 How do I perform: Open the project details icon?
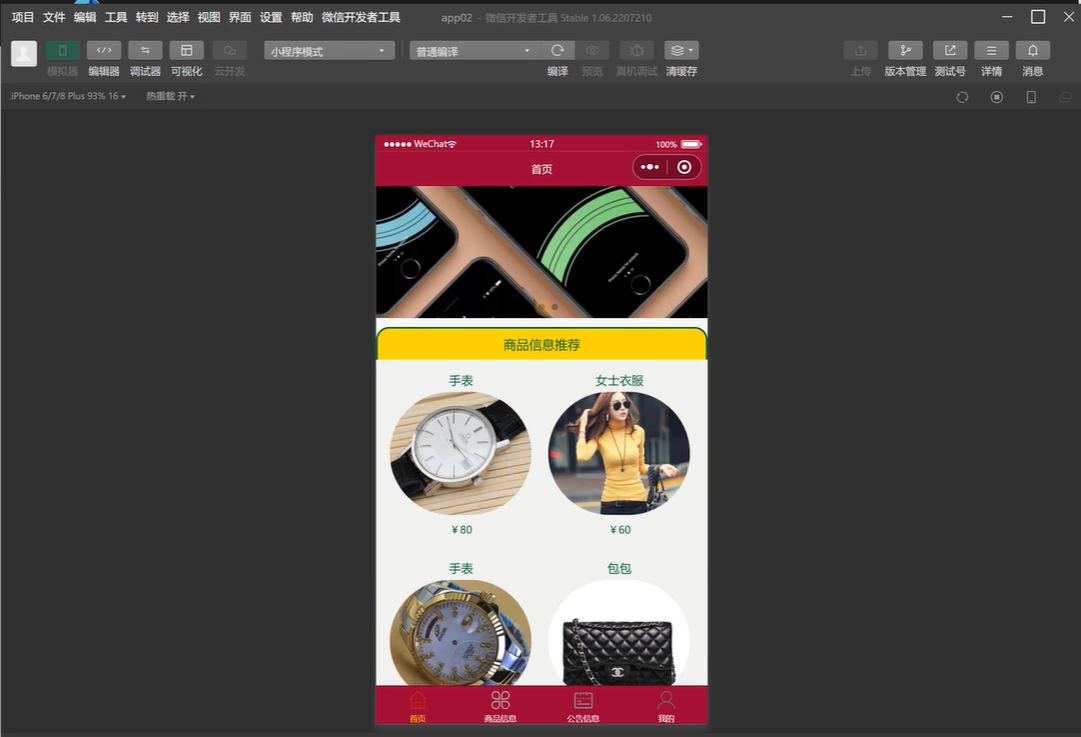tap(991, 51)
